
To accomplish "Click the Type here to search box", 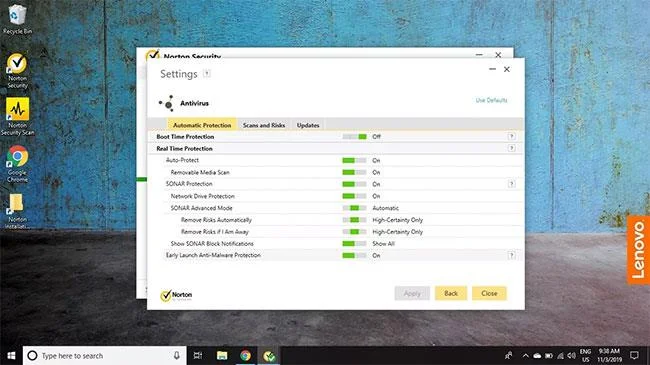I will pyautogui.click(x=104, y=355).
